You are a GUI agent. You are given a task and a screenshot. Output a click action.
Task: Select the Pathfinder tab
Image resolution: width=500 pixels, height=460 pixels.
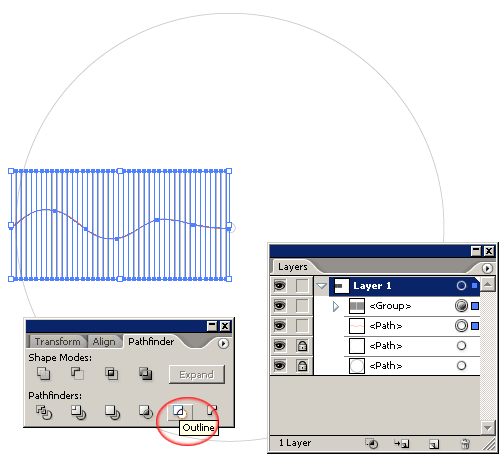tap(151, 342)
